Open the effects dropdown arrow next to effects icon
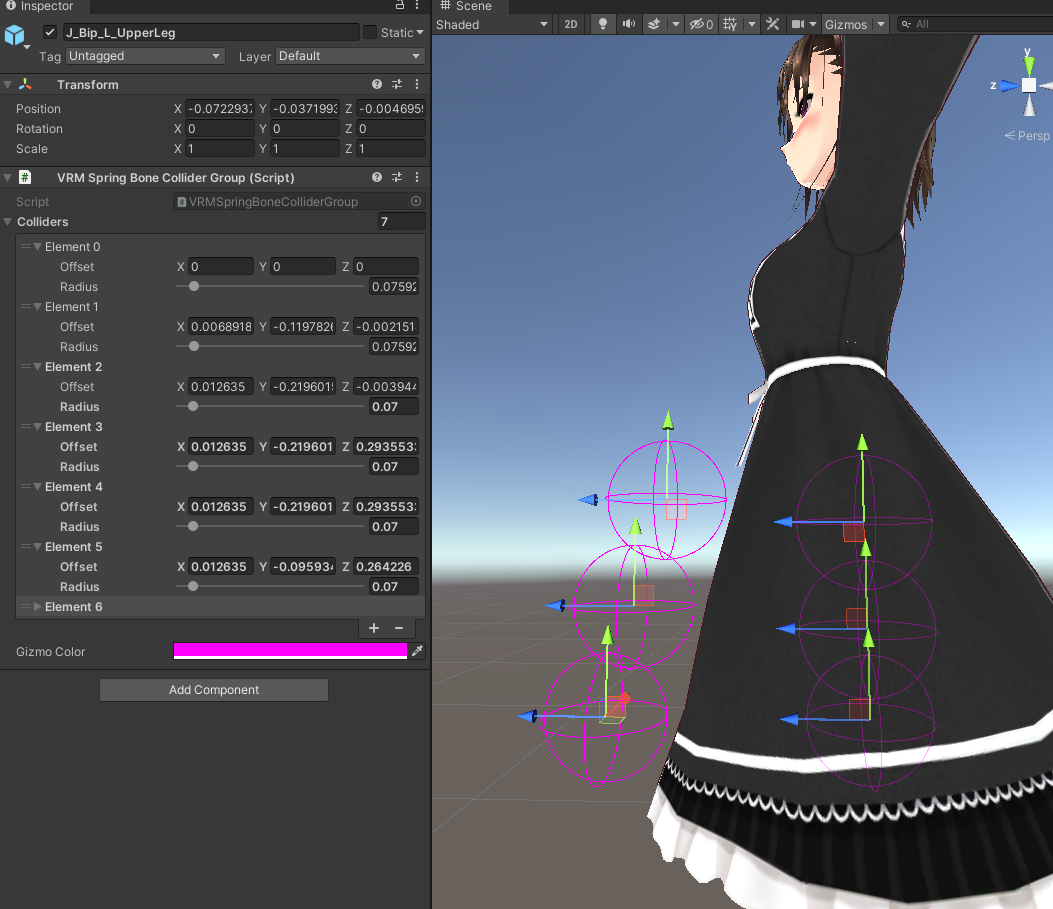1053x909 pixels. point(676,24)
